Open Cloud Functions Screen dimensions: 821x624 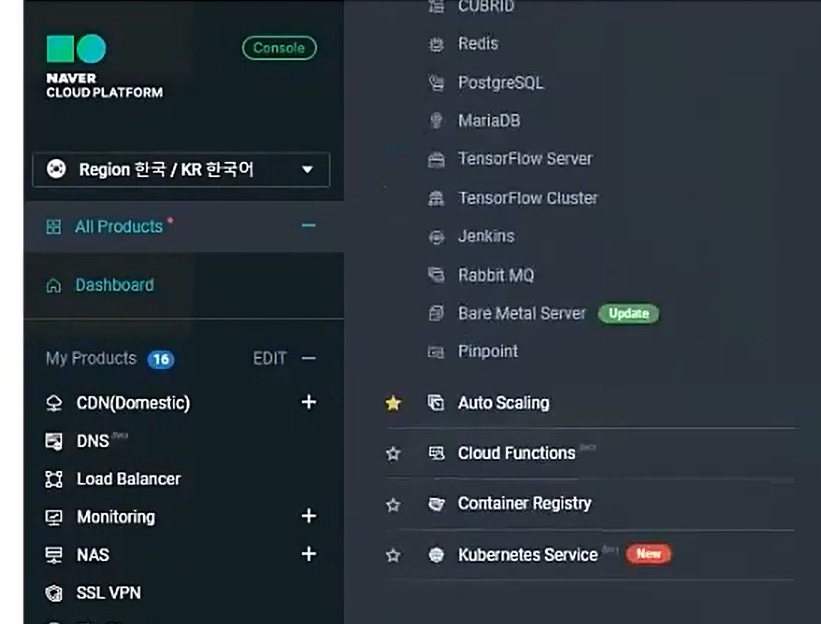(x=516, y=453)
